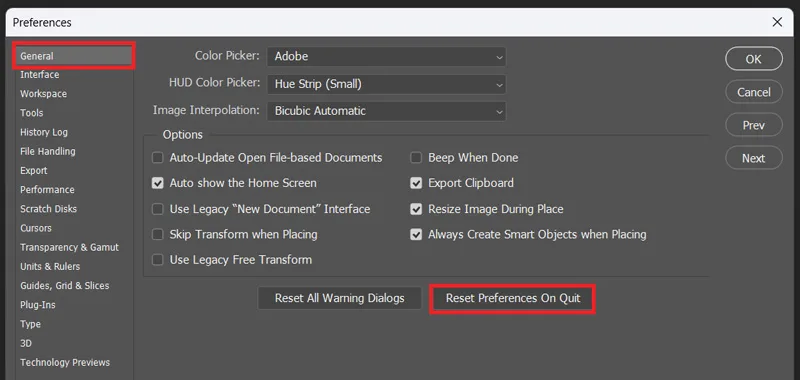
Task: Click Reset All Warning Dialogs button
Action: coord(339,298)
